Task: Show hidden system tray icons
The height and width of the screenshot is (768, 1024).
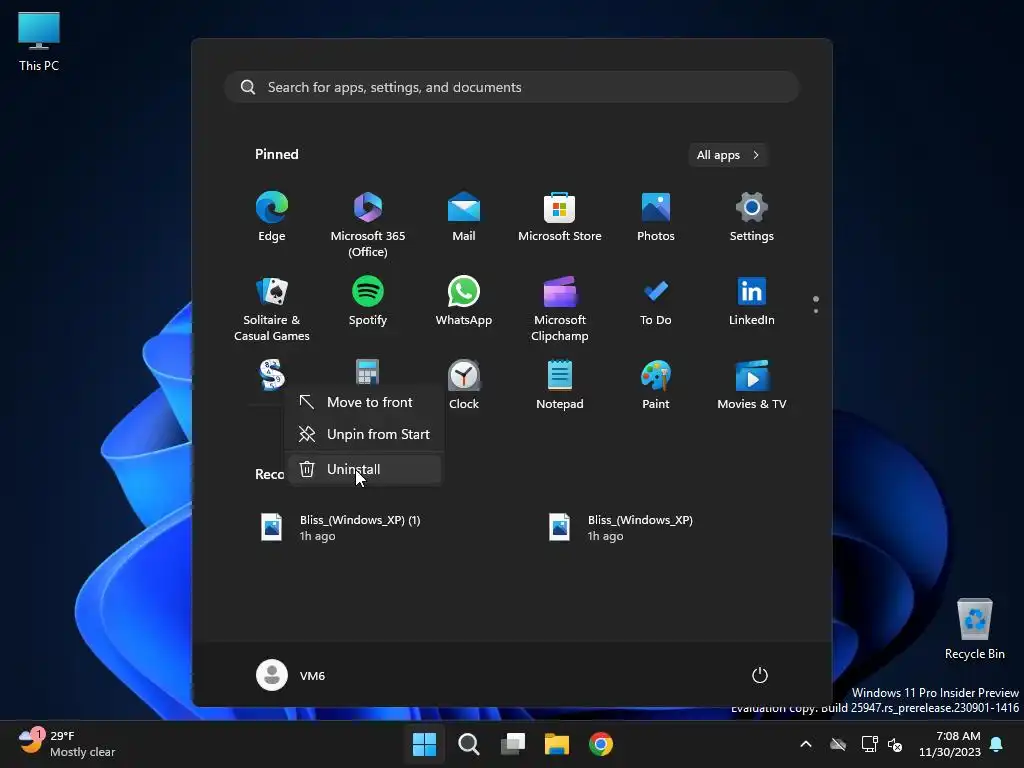Action: (806, 744)
